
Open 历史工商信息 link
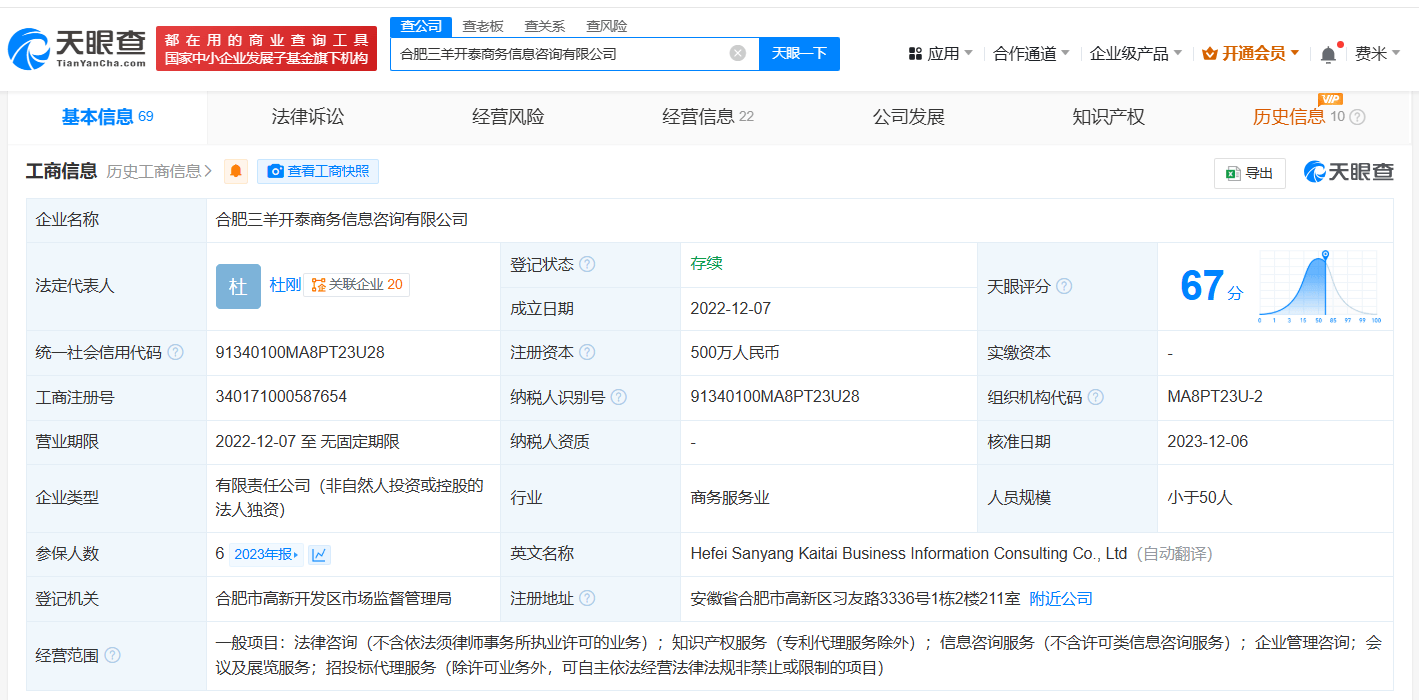[159, 171]
